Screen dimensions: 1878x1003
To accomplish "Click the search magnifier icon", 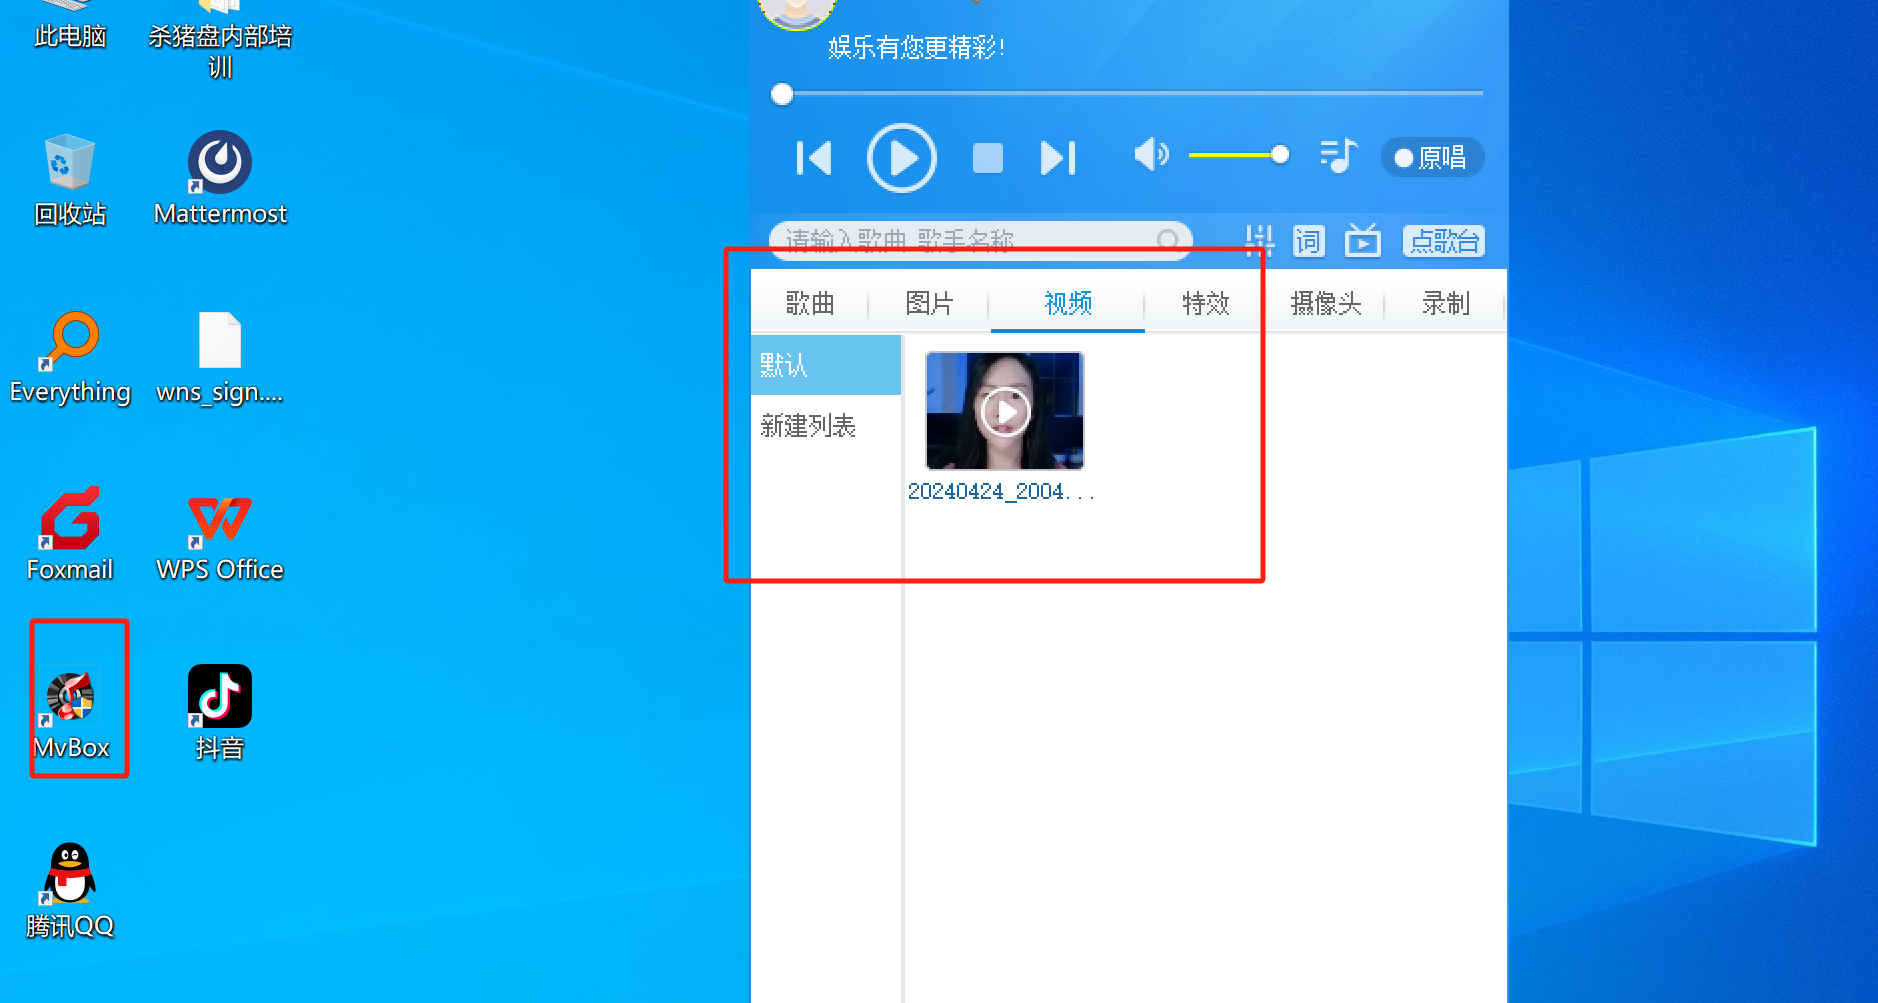I will (1166, 241).
